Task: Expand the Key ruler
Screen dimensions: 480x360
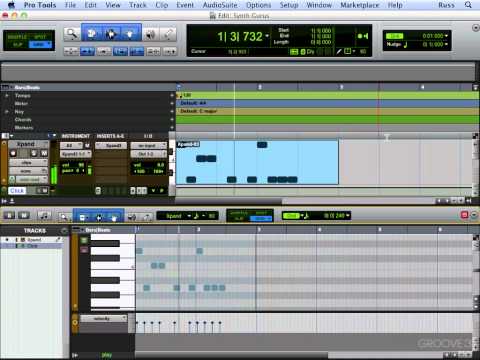Action: tap(7, 112)
